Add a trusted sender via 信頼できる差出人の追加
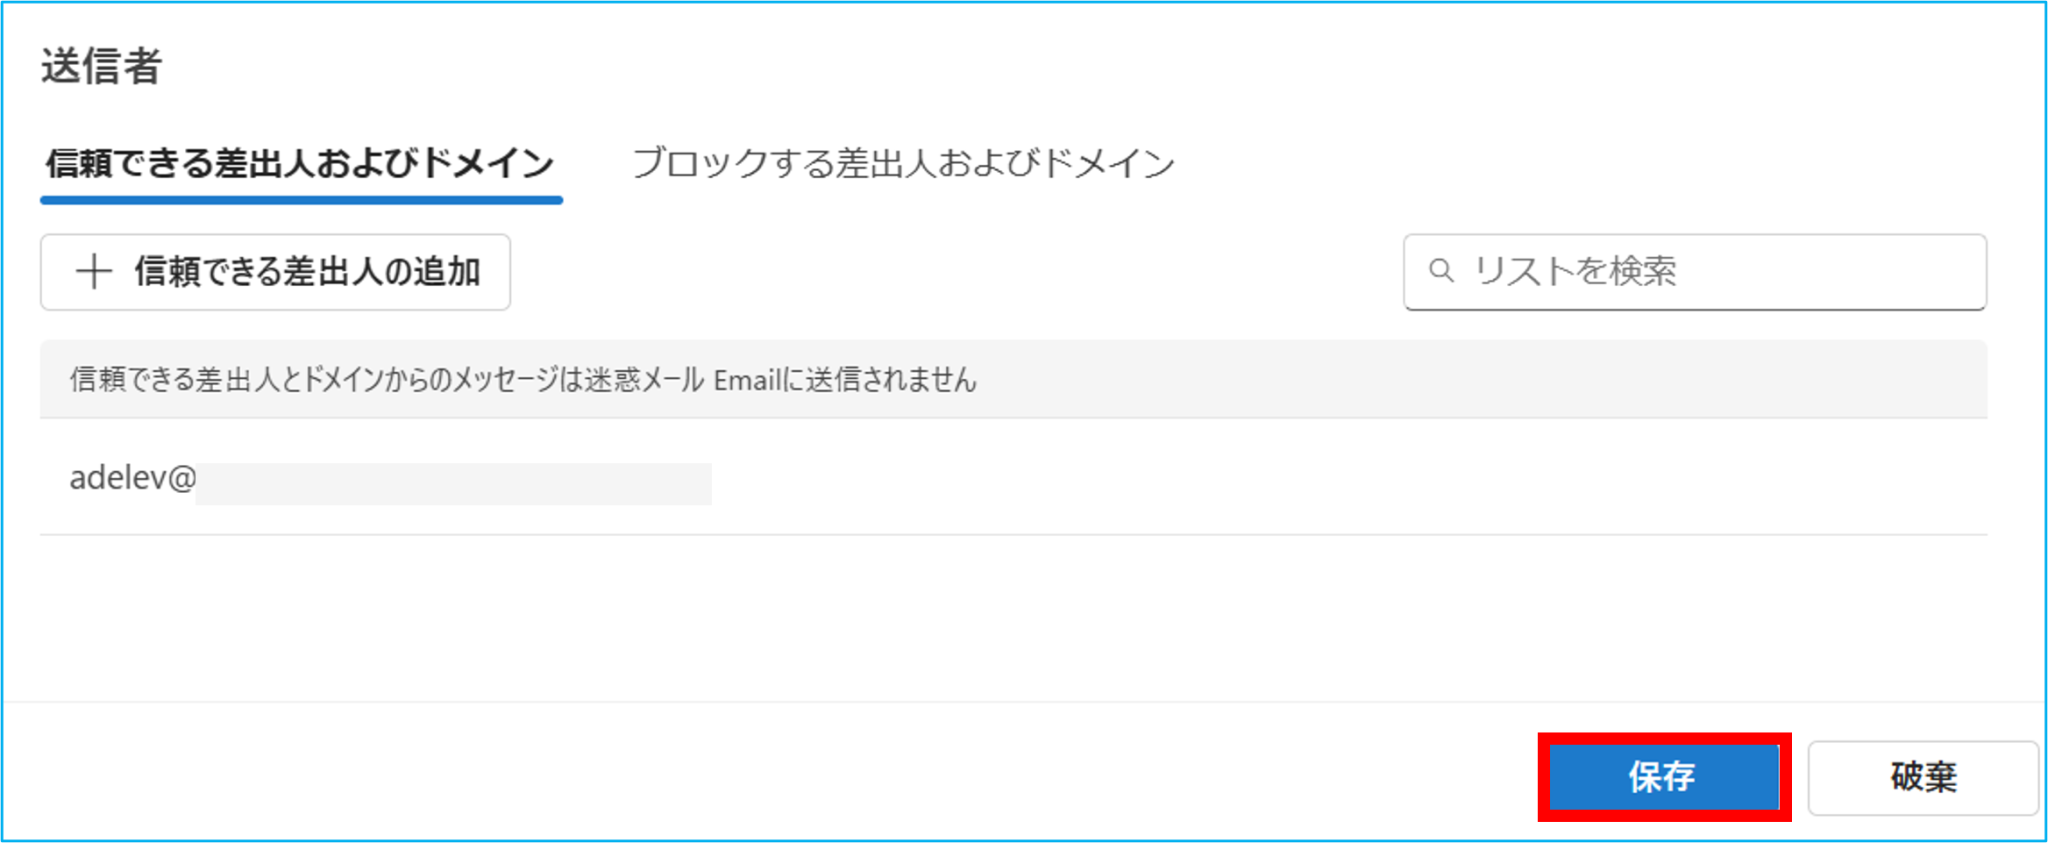2048x843 pixels. 275,272
